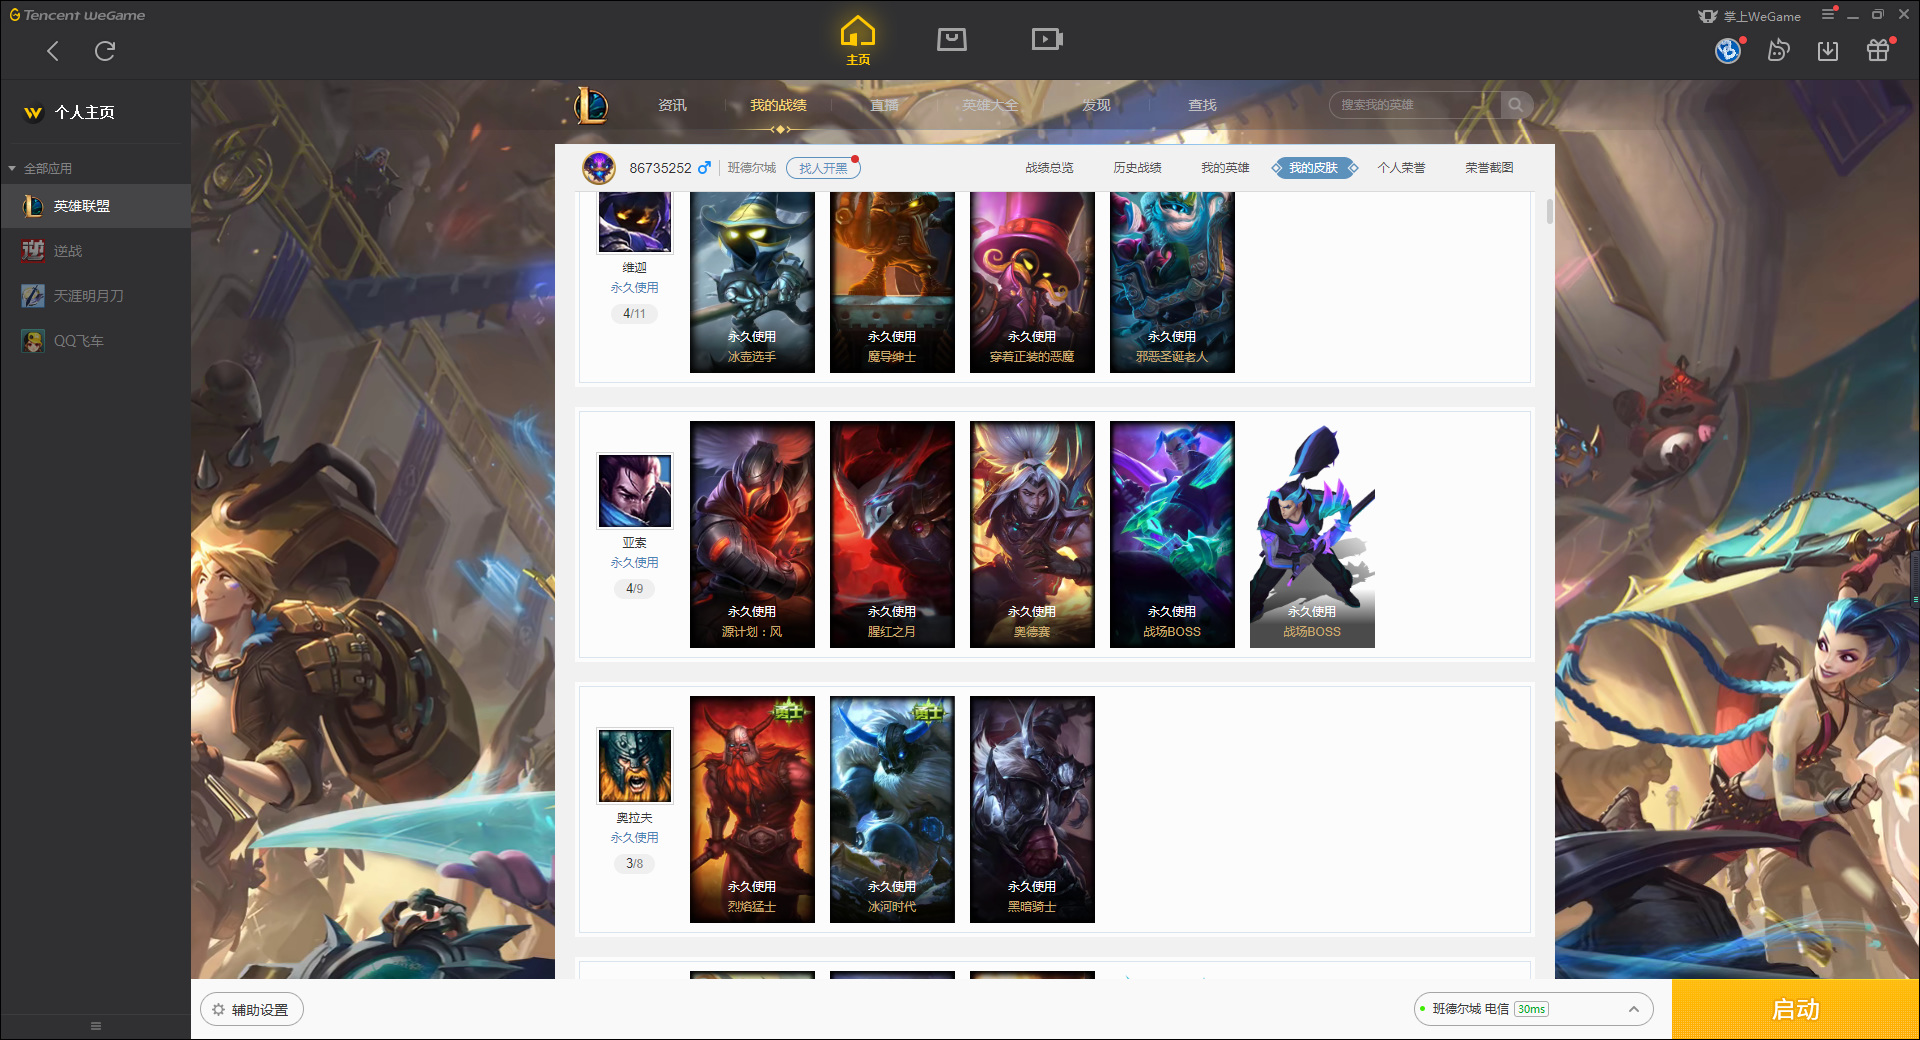Click the 3/8 skin count badge
The height and width of the screenshot is (1040, 1920).
pos(634,864)
